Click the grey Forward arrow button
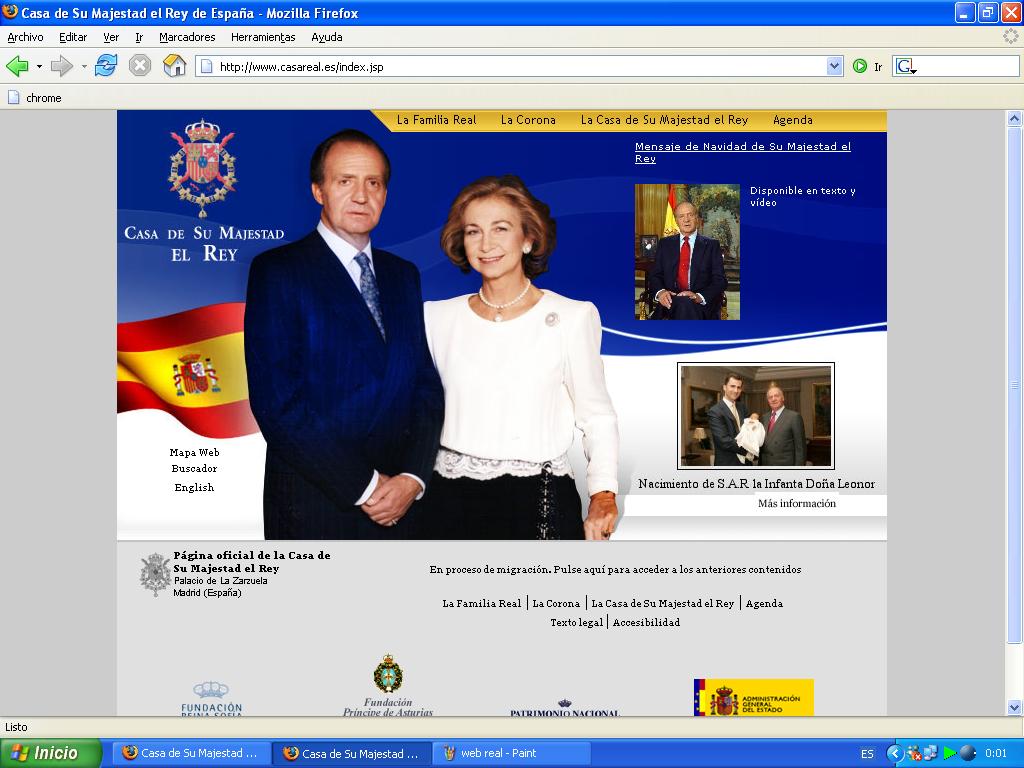Viewport: 1024px width, 768px height. point(61,66)
